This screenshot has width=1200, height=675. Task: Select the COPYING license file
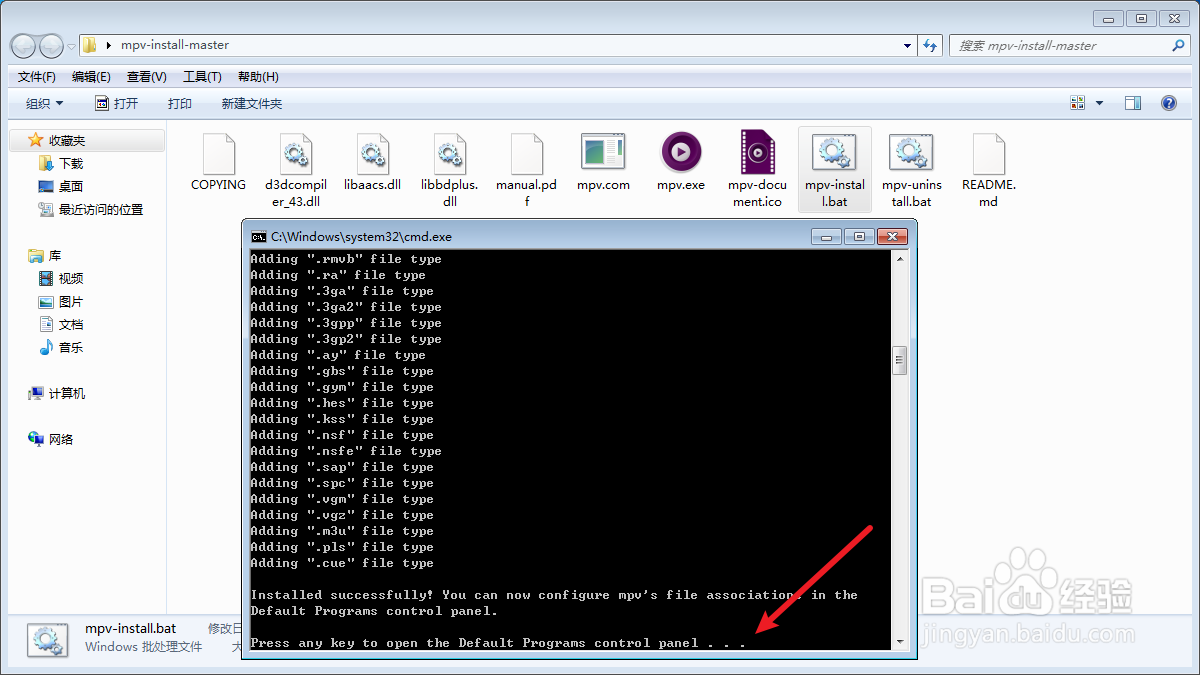coord(218,160)
